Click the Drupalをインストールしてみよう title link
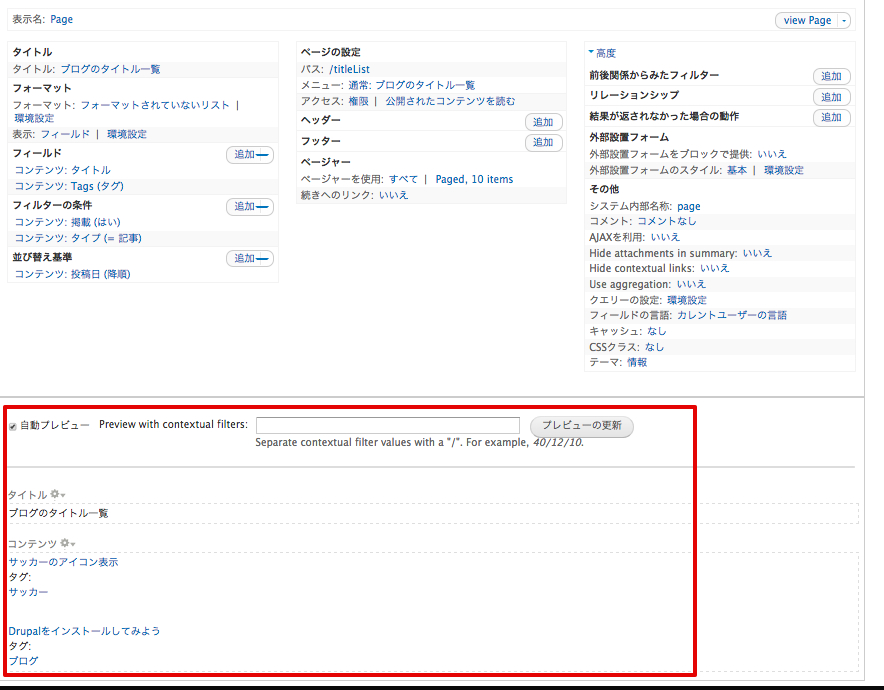Image resolution: width=884 pixels, height=690 pixels. tap(83, 630)
